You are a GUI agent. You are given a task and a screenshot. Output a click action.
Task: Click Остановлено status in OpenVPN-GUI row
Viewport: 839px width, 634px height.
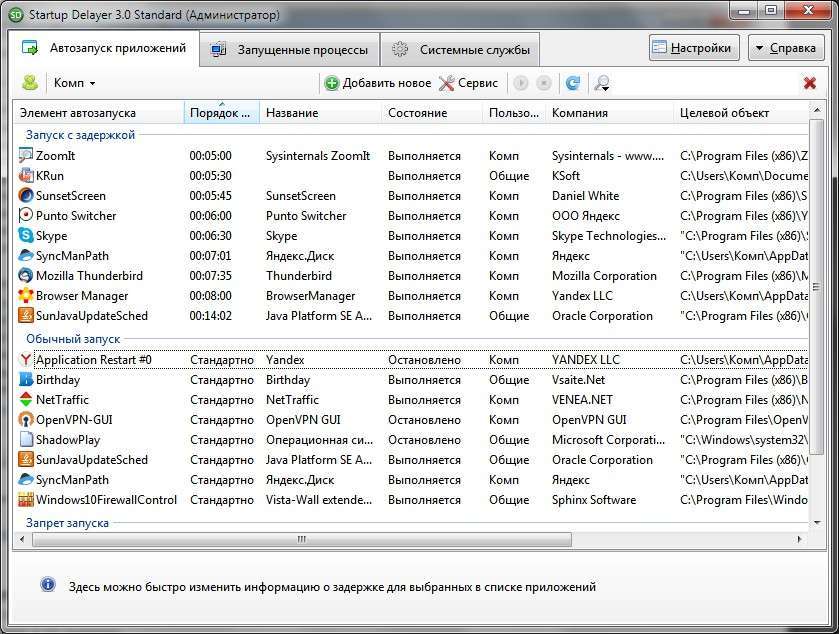(x=424, y=420)
